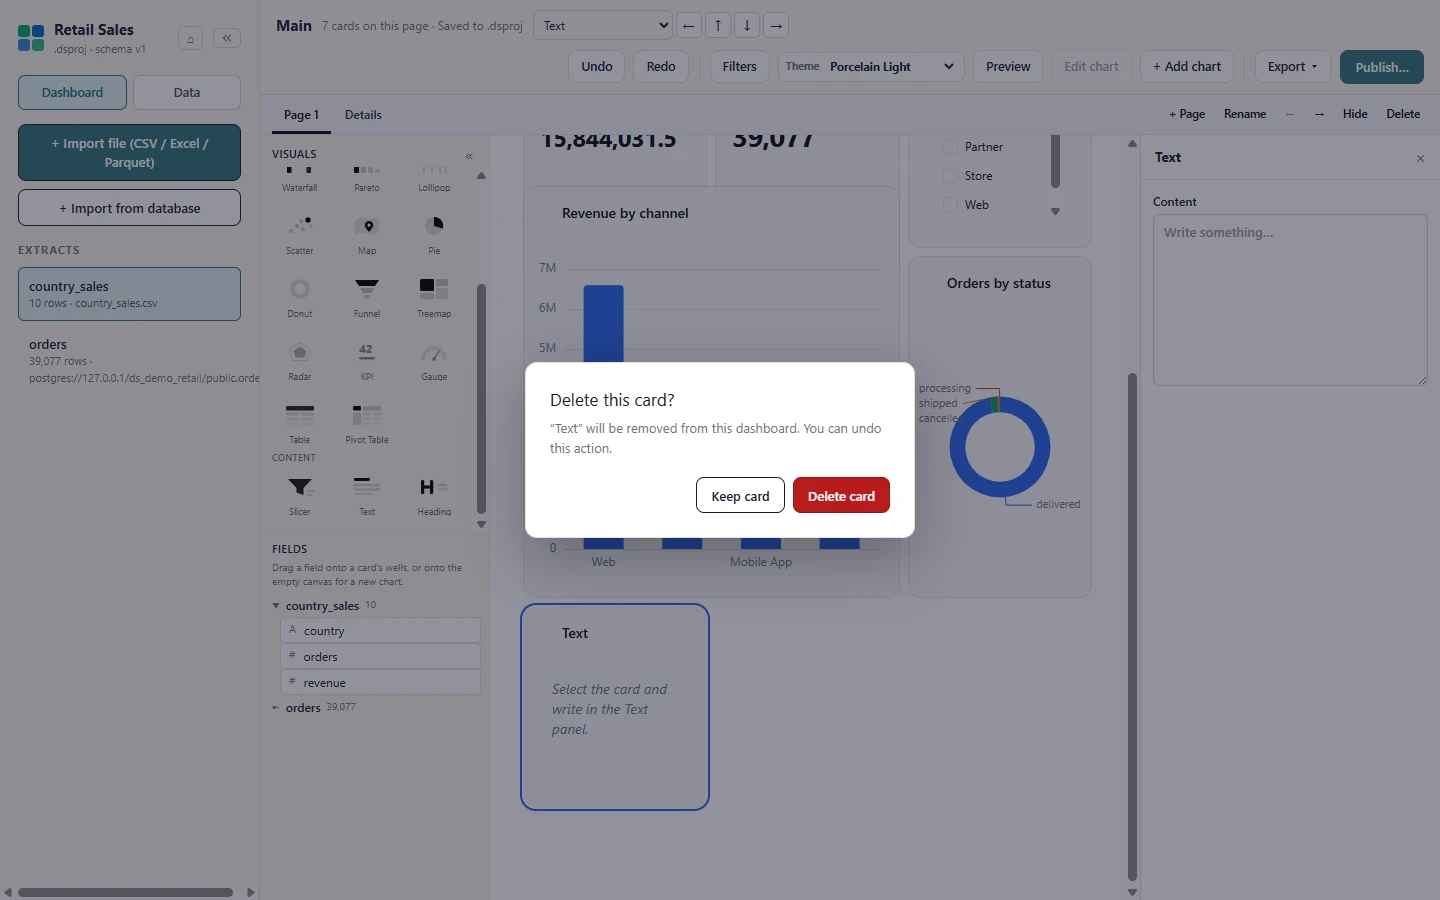Toggle the Web slicer checkbox
Image resolution: width=1440 pixels, height=900 pixels.
[x=950, y=205]
